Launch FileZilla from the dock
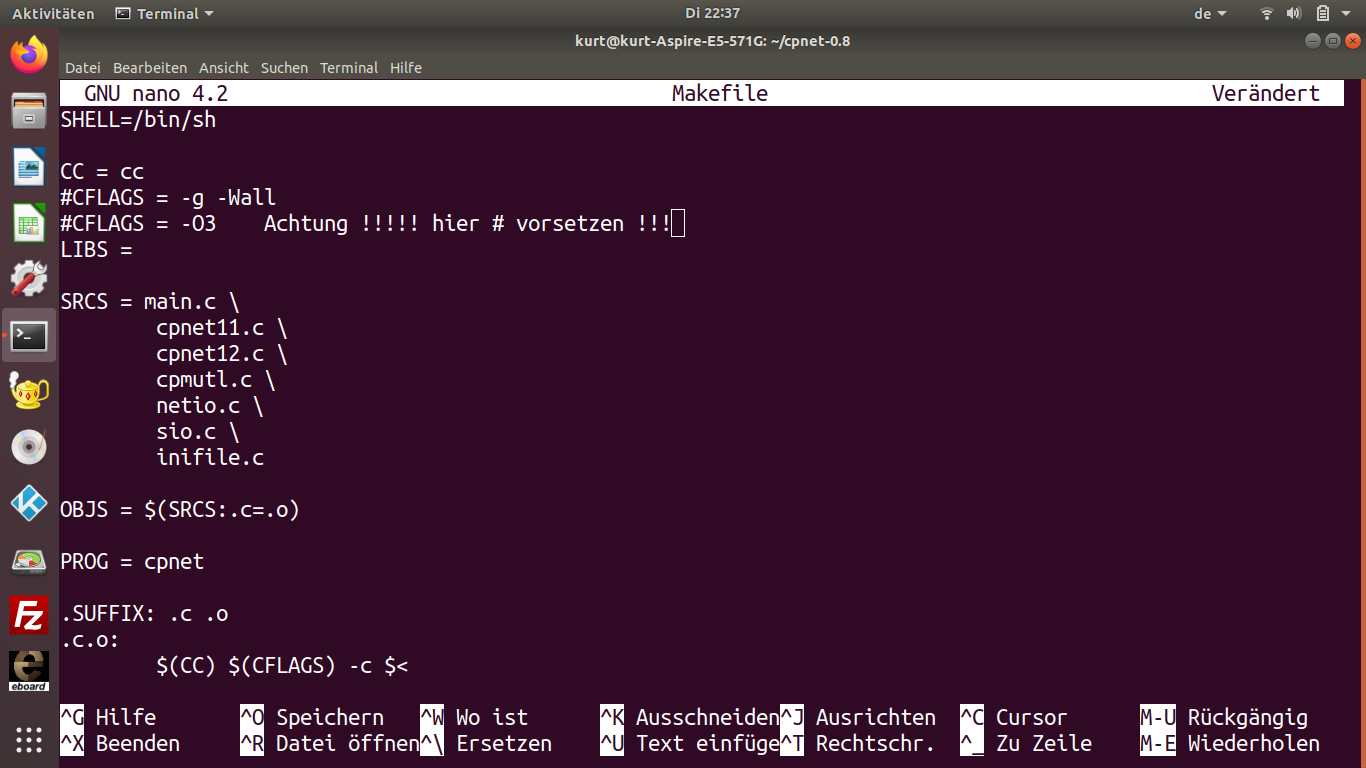Viewport: 1366px width, 768px height. (29, 615)
